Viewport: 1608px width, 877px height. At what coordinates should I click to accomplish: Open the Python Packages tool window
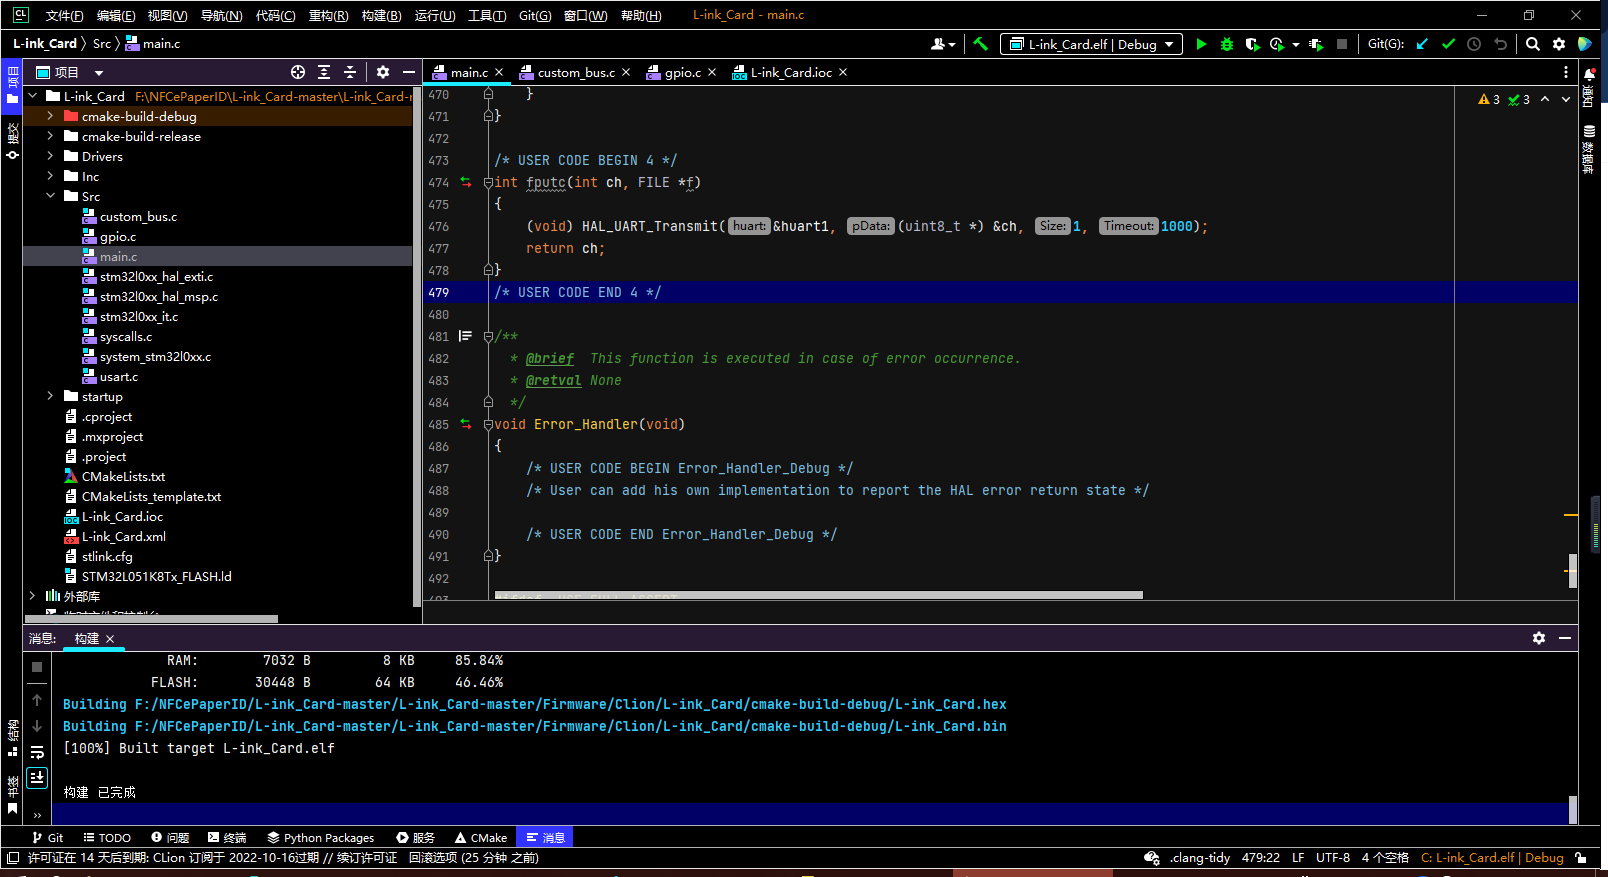click(321, 838)
